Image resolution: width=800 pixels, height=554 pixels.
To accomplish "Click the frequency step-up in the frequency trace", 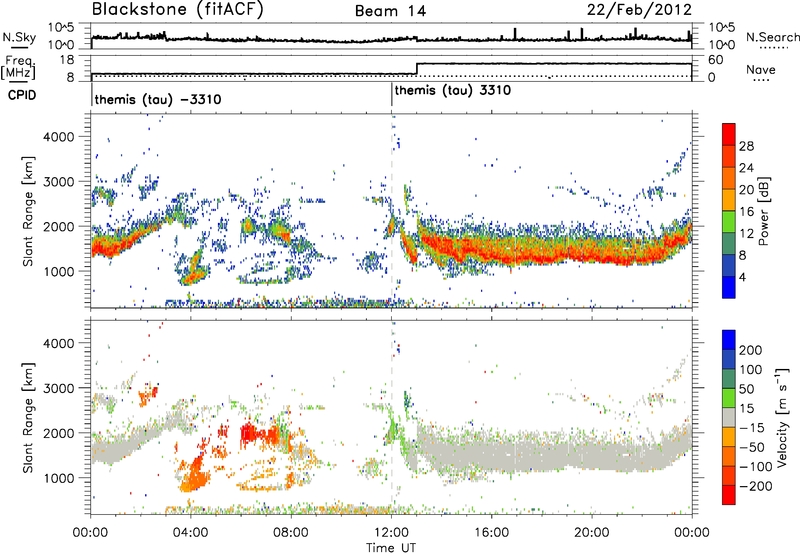I will click(x=417, y=69).
